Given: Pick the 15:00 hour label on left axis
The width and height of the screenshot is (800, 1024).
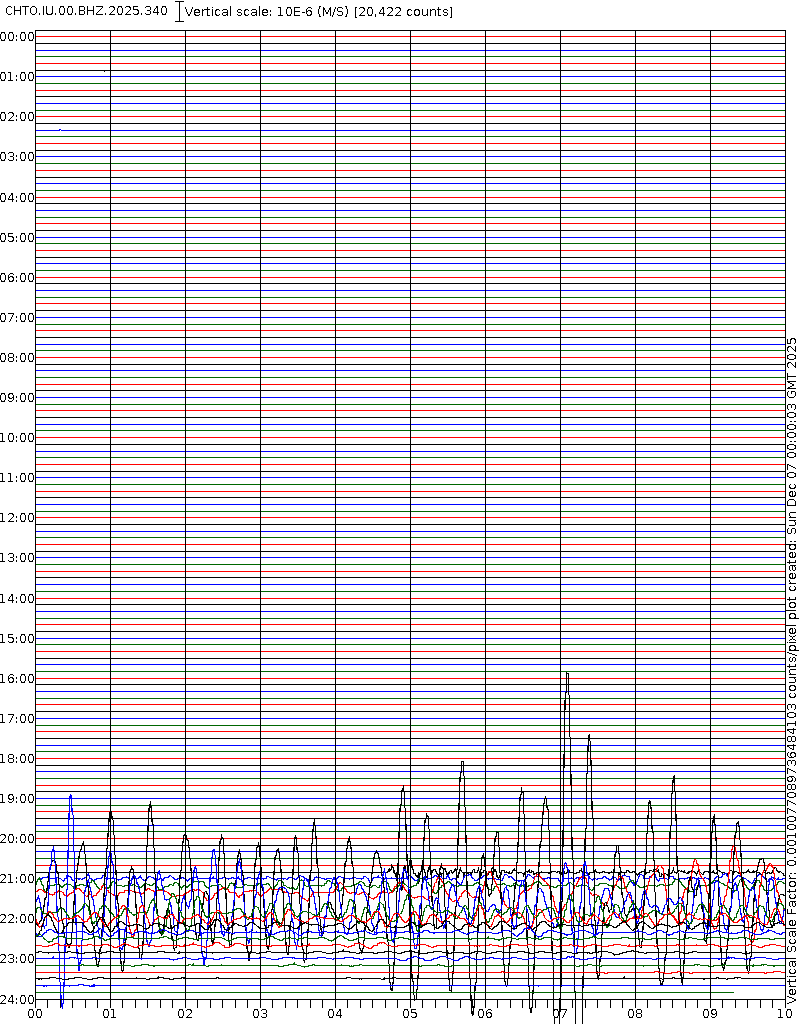Looking at the screenshot, I should coord(17,638).
